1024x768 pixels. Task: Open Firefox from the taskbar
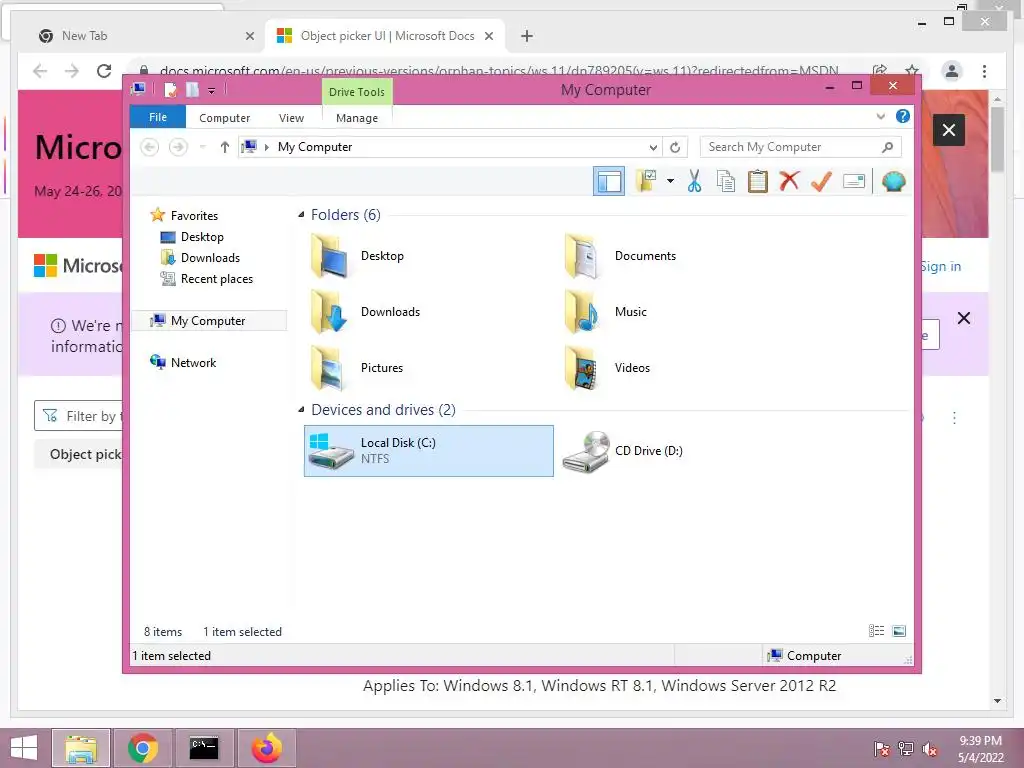266,748
